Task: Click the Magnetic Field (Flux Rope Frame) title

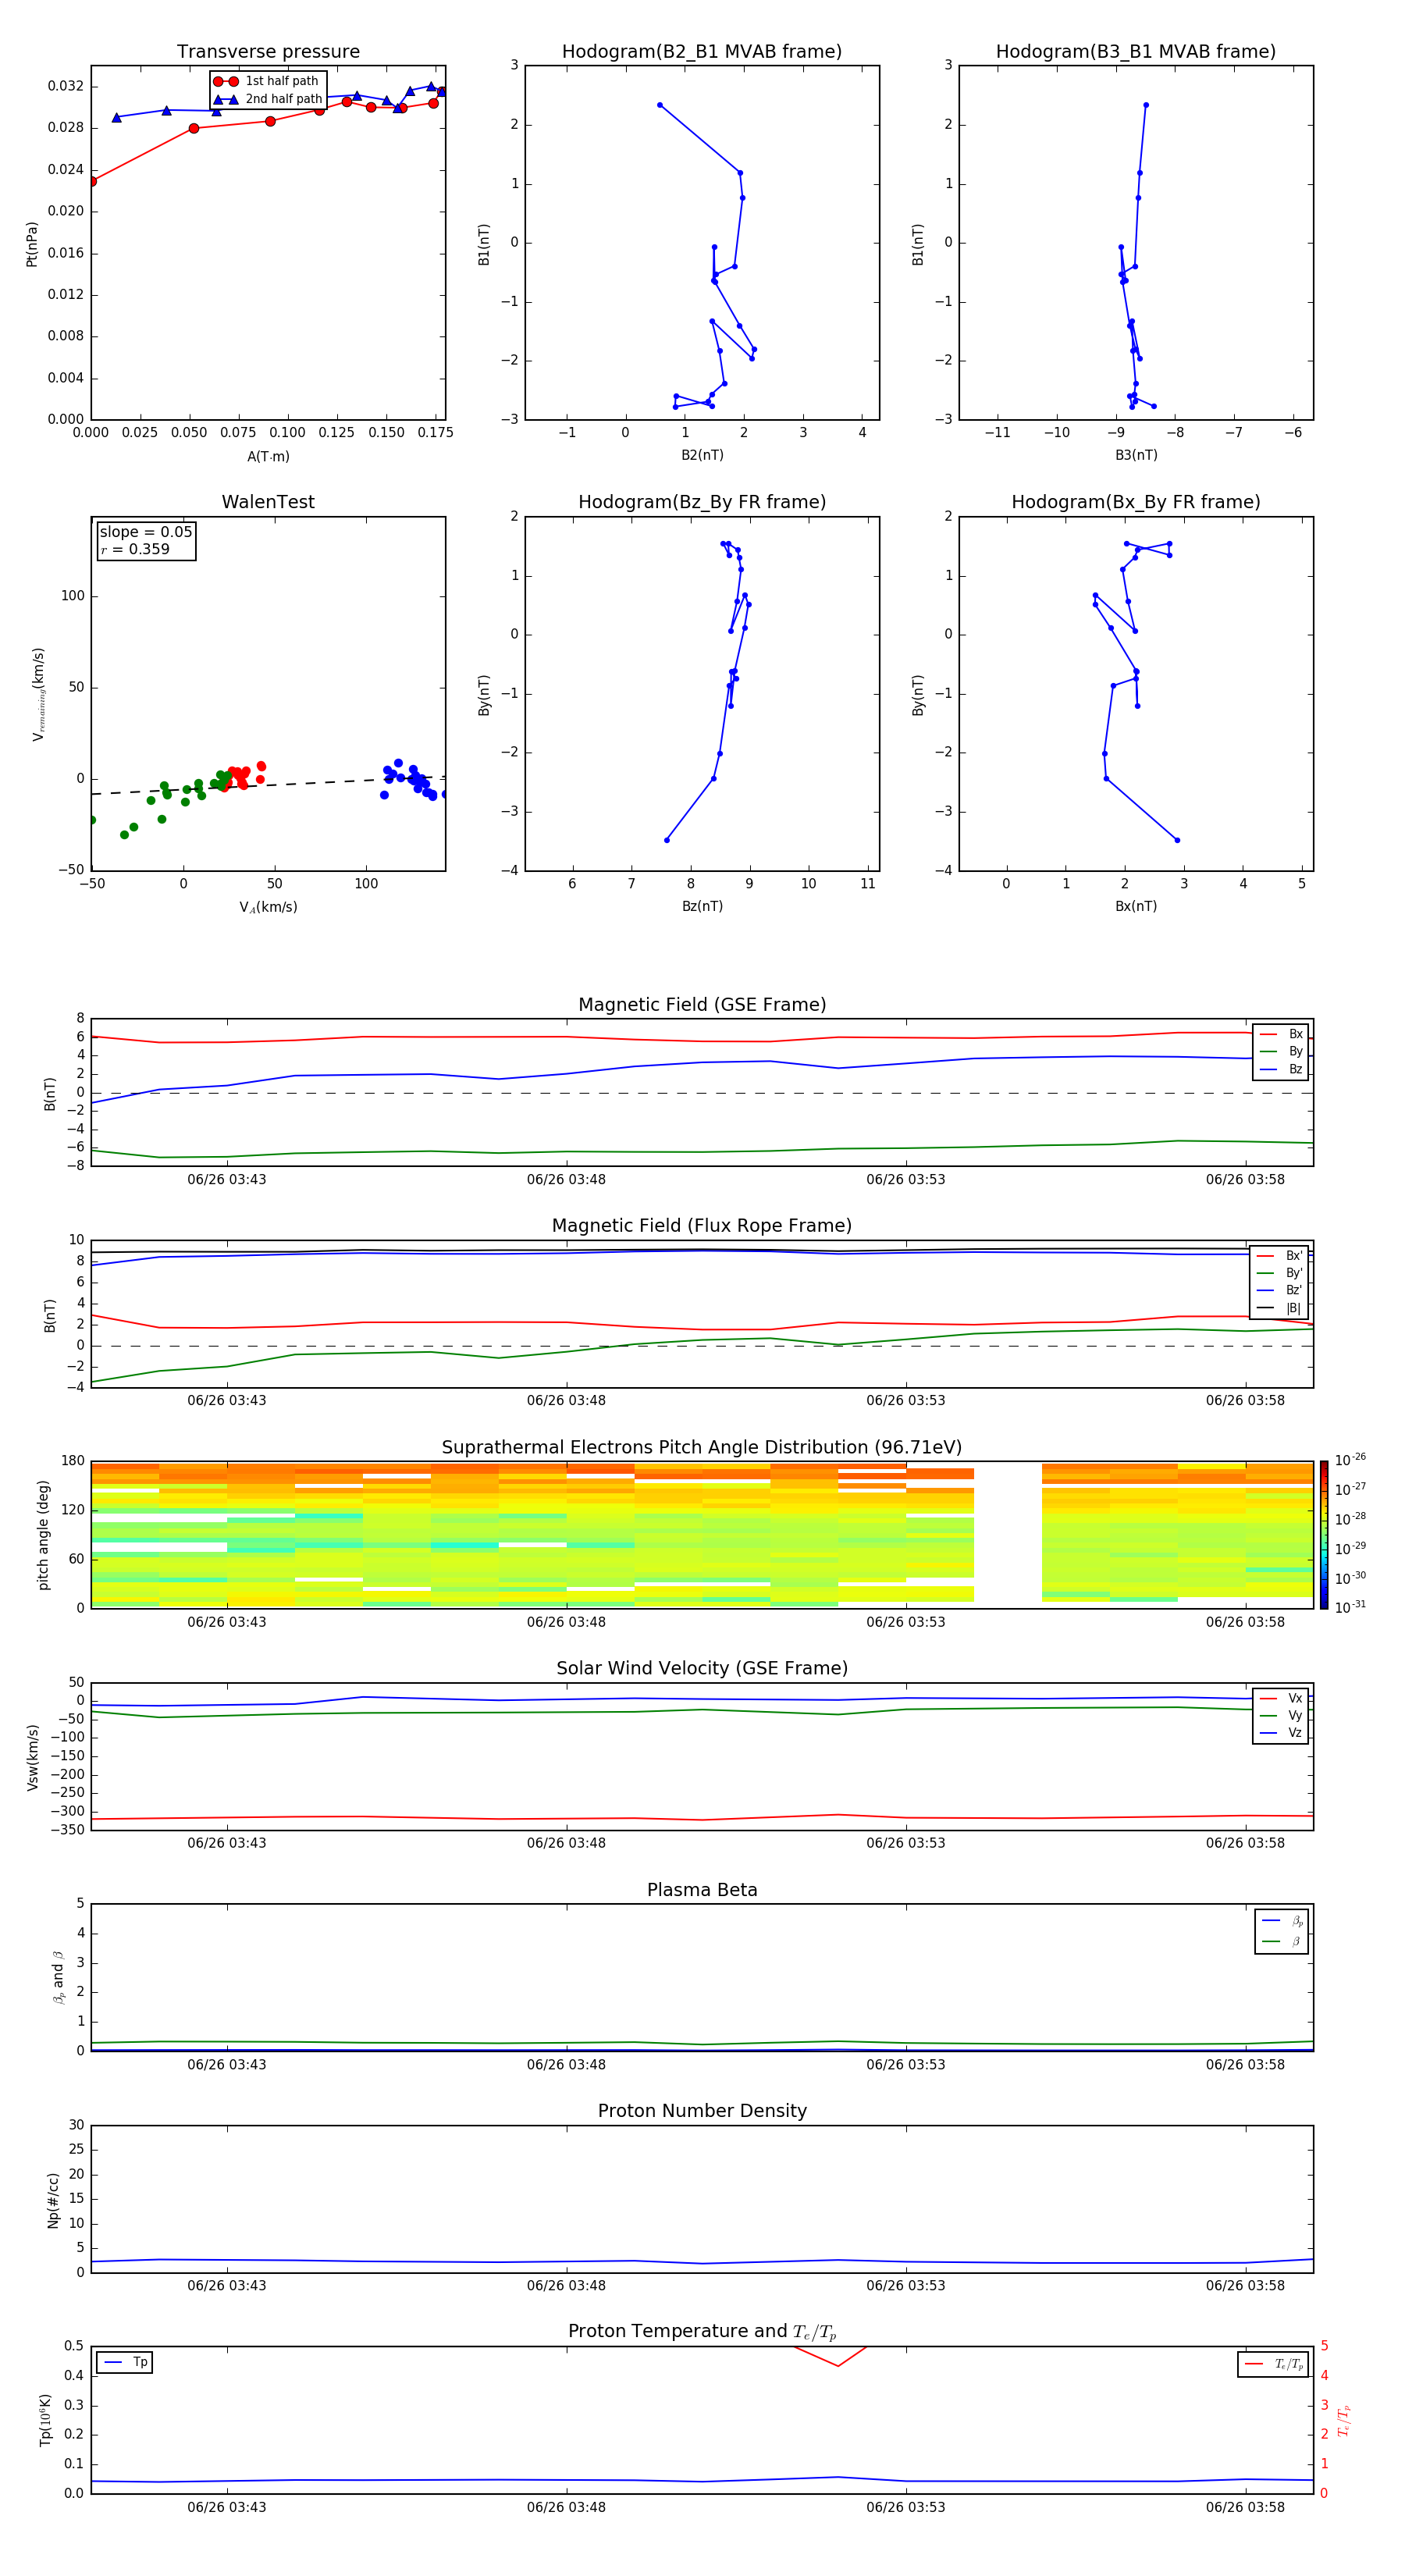Action: (702, 1226)
